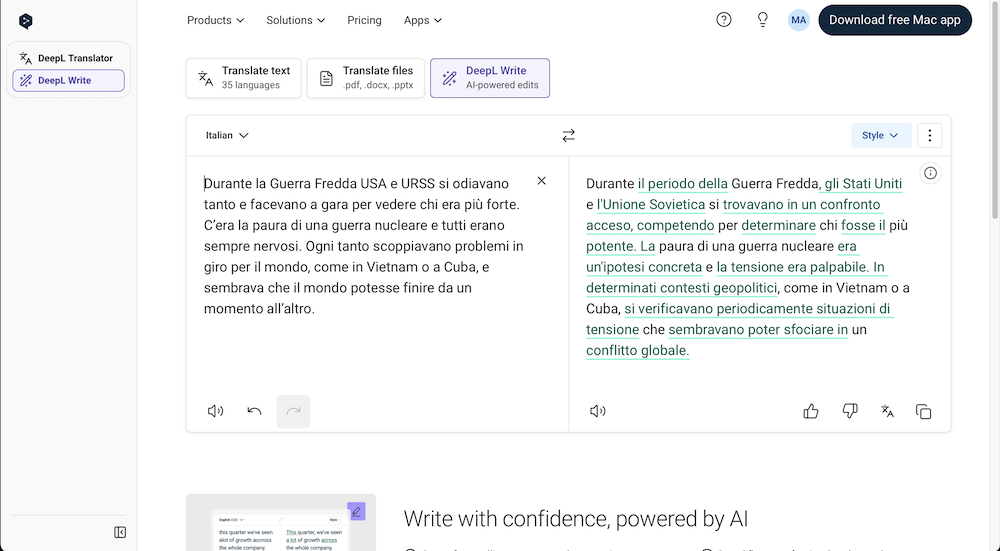
Task: Open the Apps dropdown menu
Action: [423, 20]
